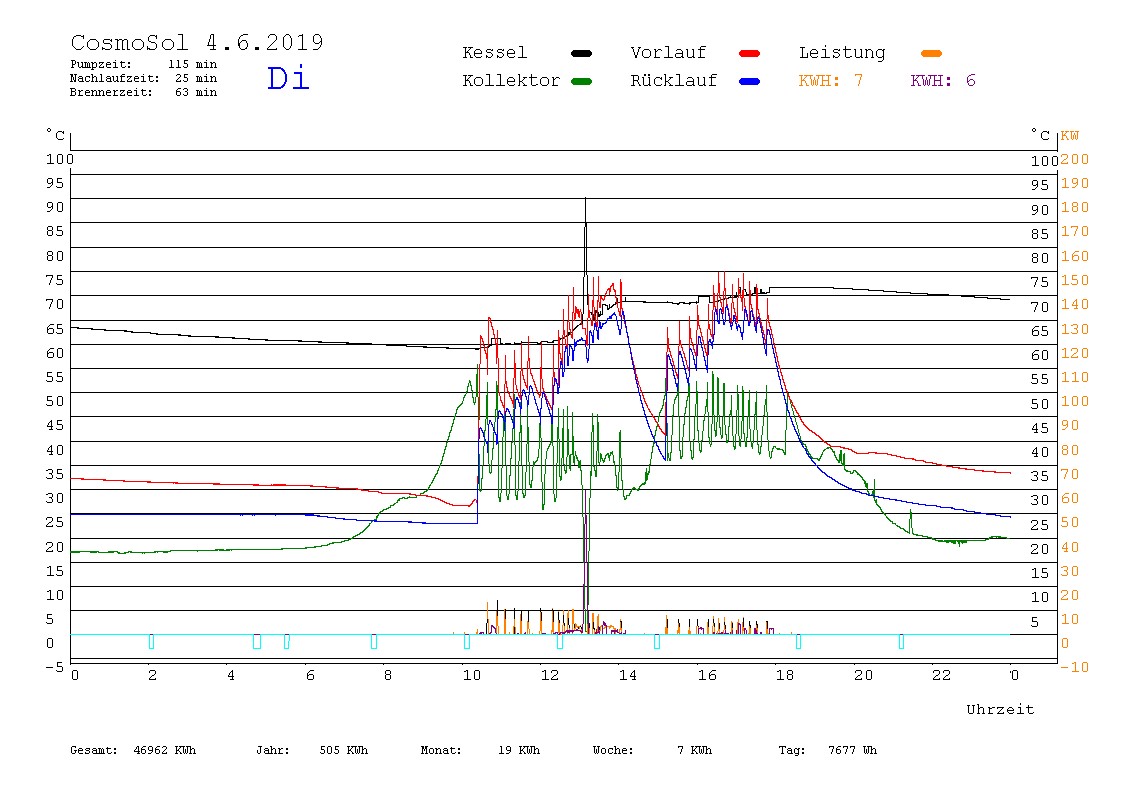Click the black Kessel legend swatch
The height and width of the screenshot is (812, 1148).
click(581, 53)
